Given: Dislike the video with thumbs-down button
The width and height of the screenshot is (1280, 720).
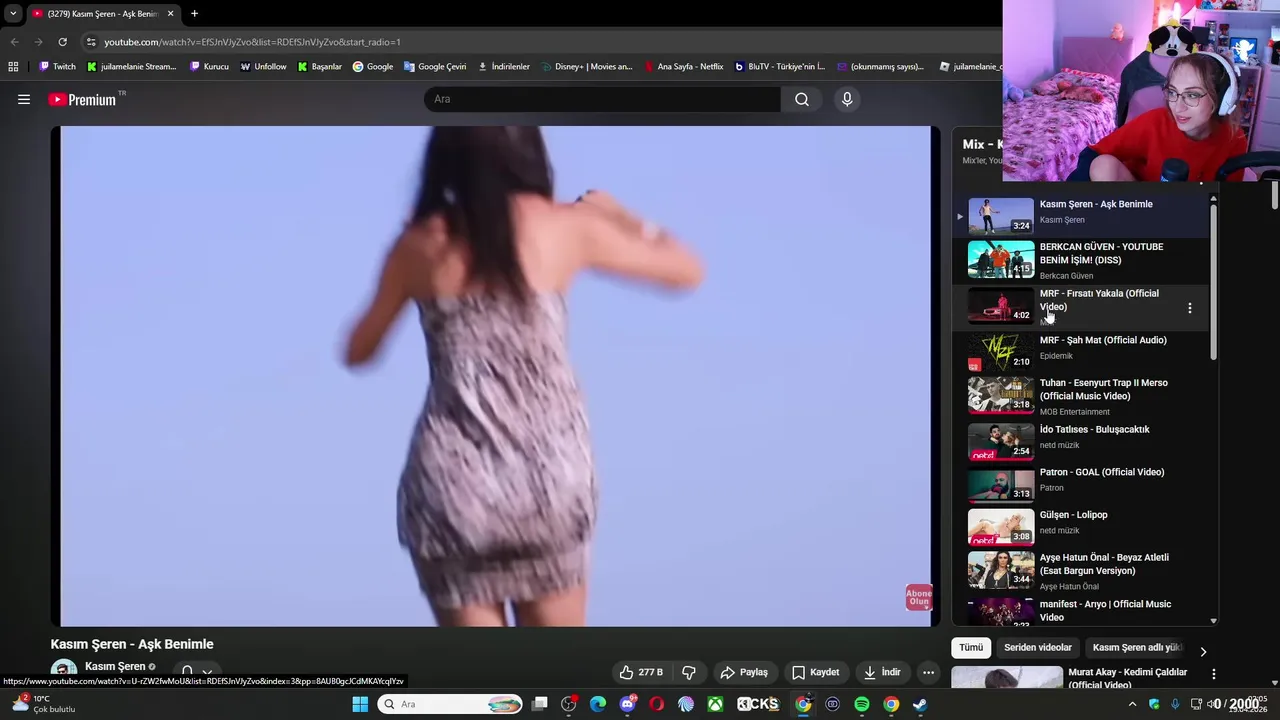Looking at the screenshot, I should click(688, 672).
